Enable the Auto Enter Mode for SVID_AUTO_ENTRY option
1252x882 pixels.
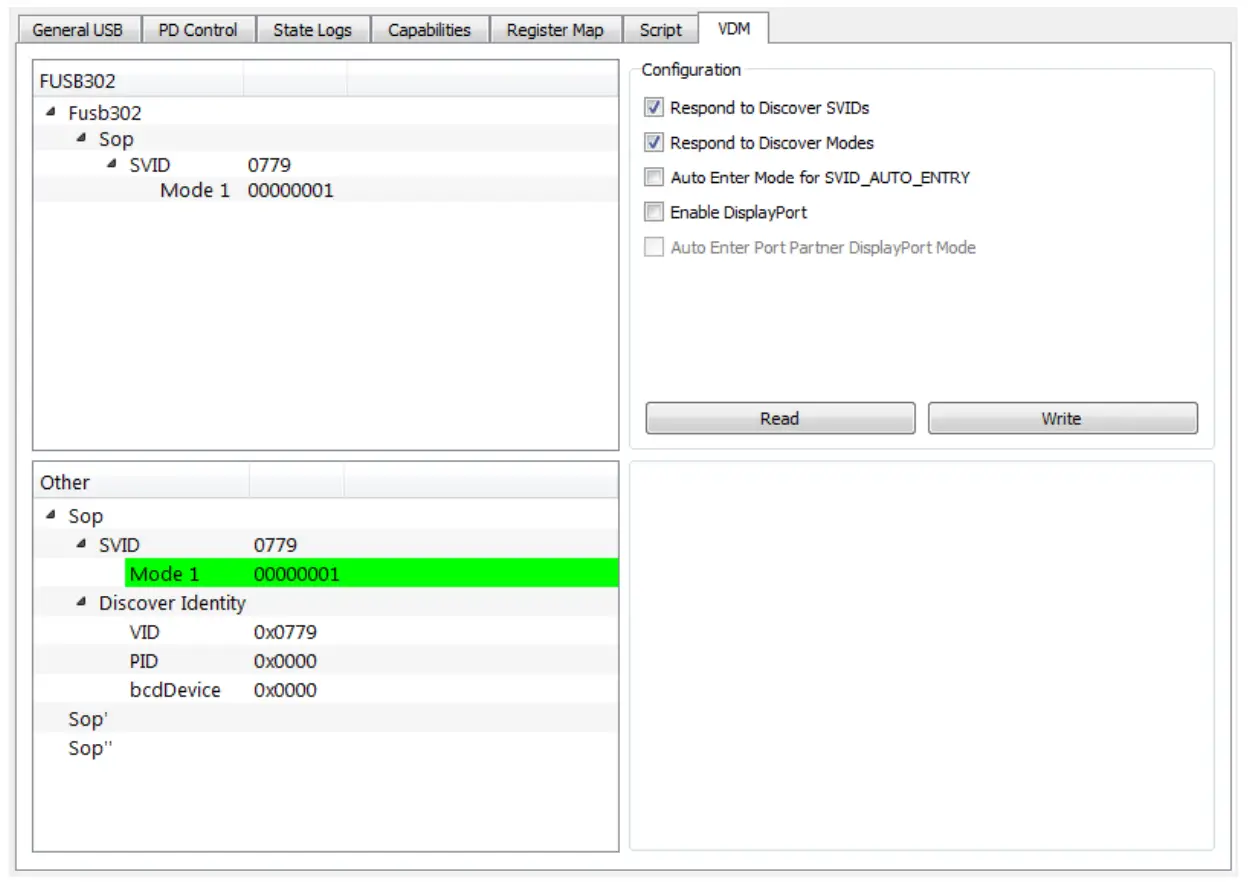pos(656,178)
